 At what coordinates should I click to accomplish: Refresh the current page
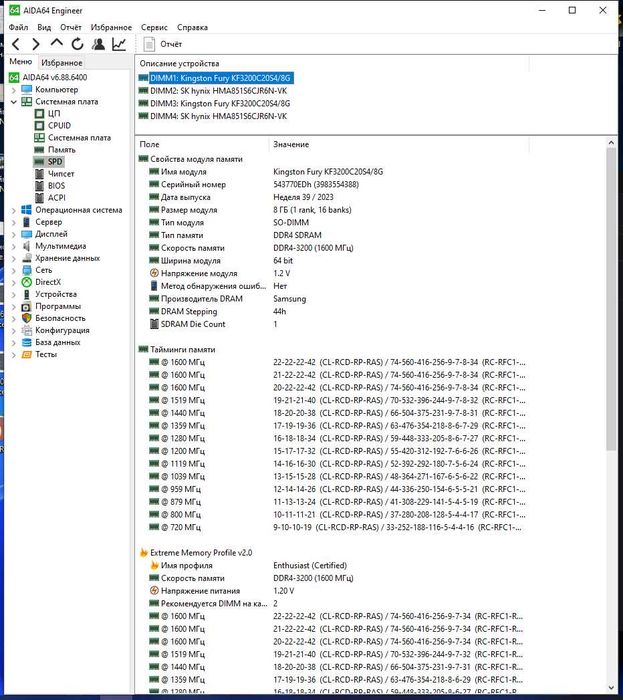(77, 44)
